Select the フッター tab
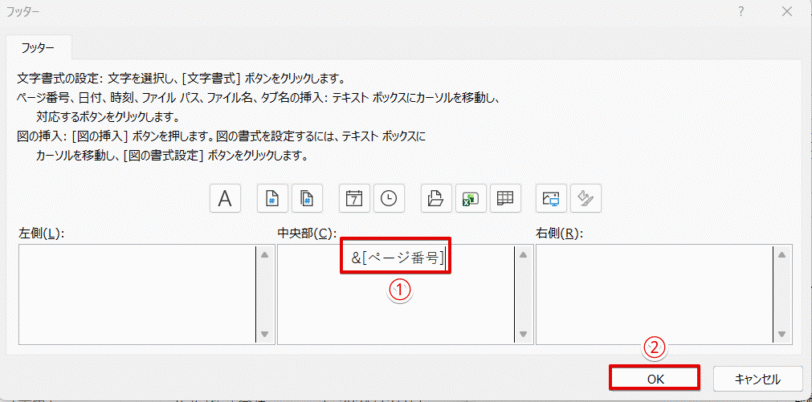The image size is (812, 402). coord(38,48)
